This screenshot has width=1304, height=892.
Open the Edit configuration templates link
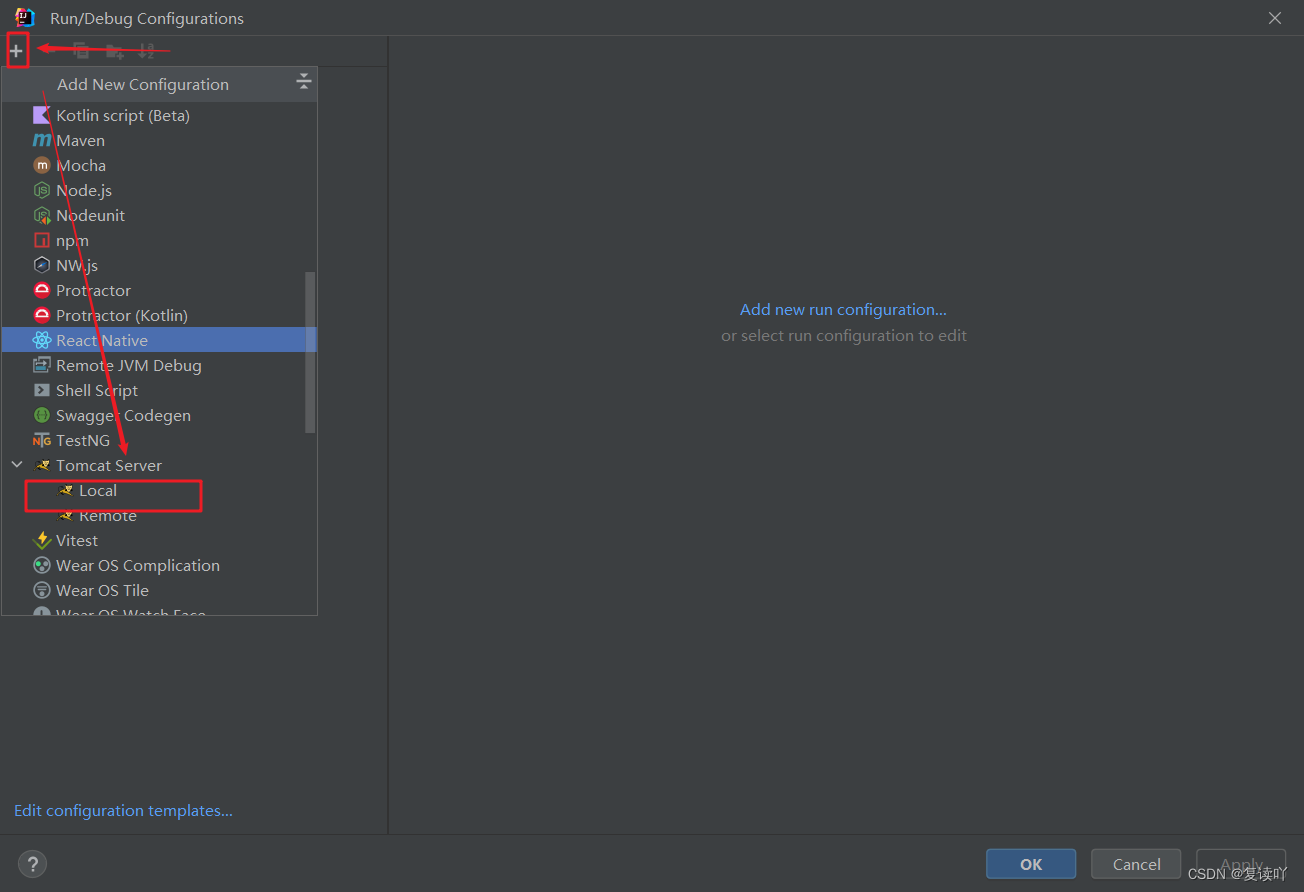pos(123,811)
